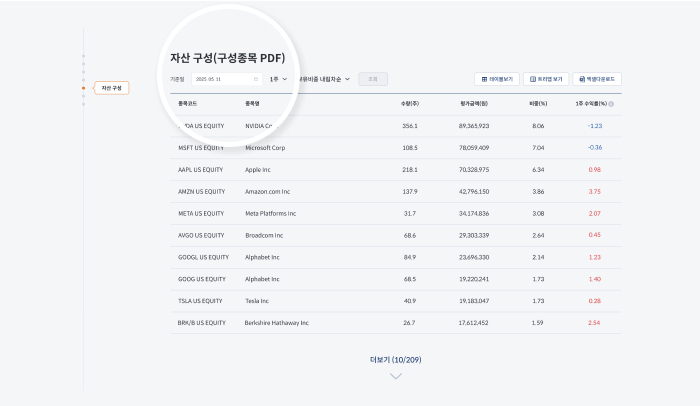
Task: Click Apple Inc name cell
Action: [x=258, y=170]
